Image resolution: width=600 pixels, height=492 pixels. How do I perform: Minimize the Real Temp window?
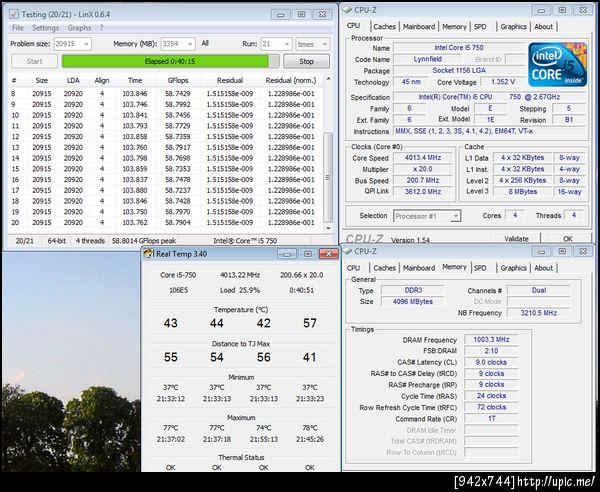tap(287, 254)
